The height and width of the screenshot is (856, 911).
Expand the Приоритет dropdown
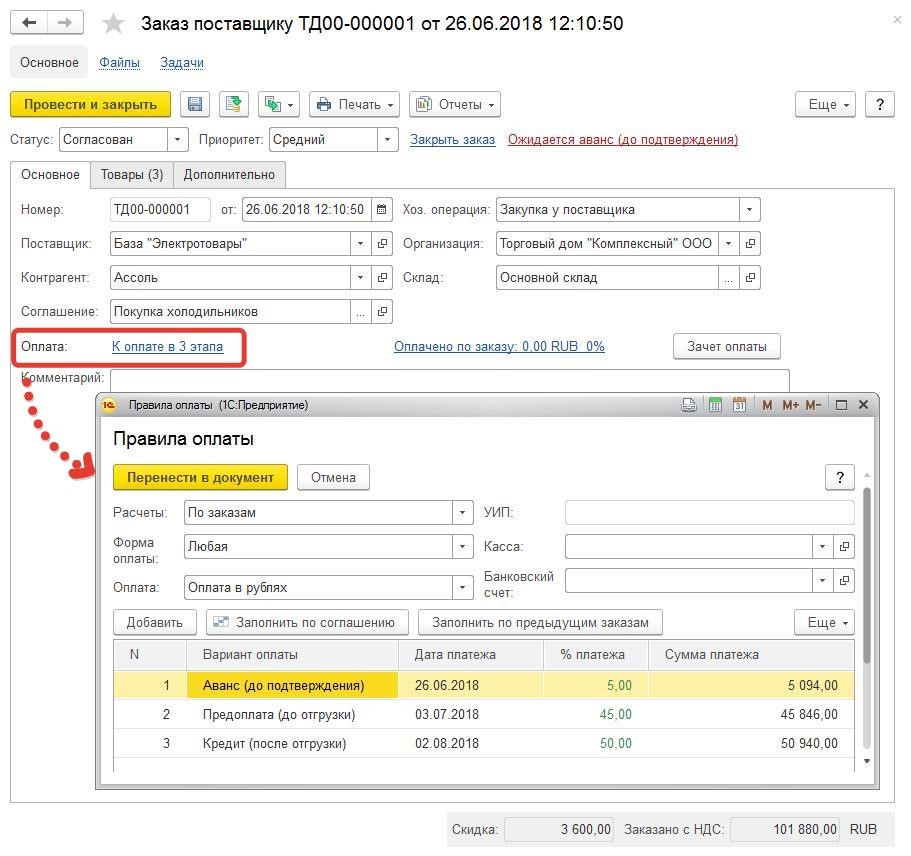(387, 139)
